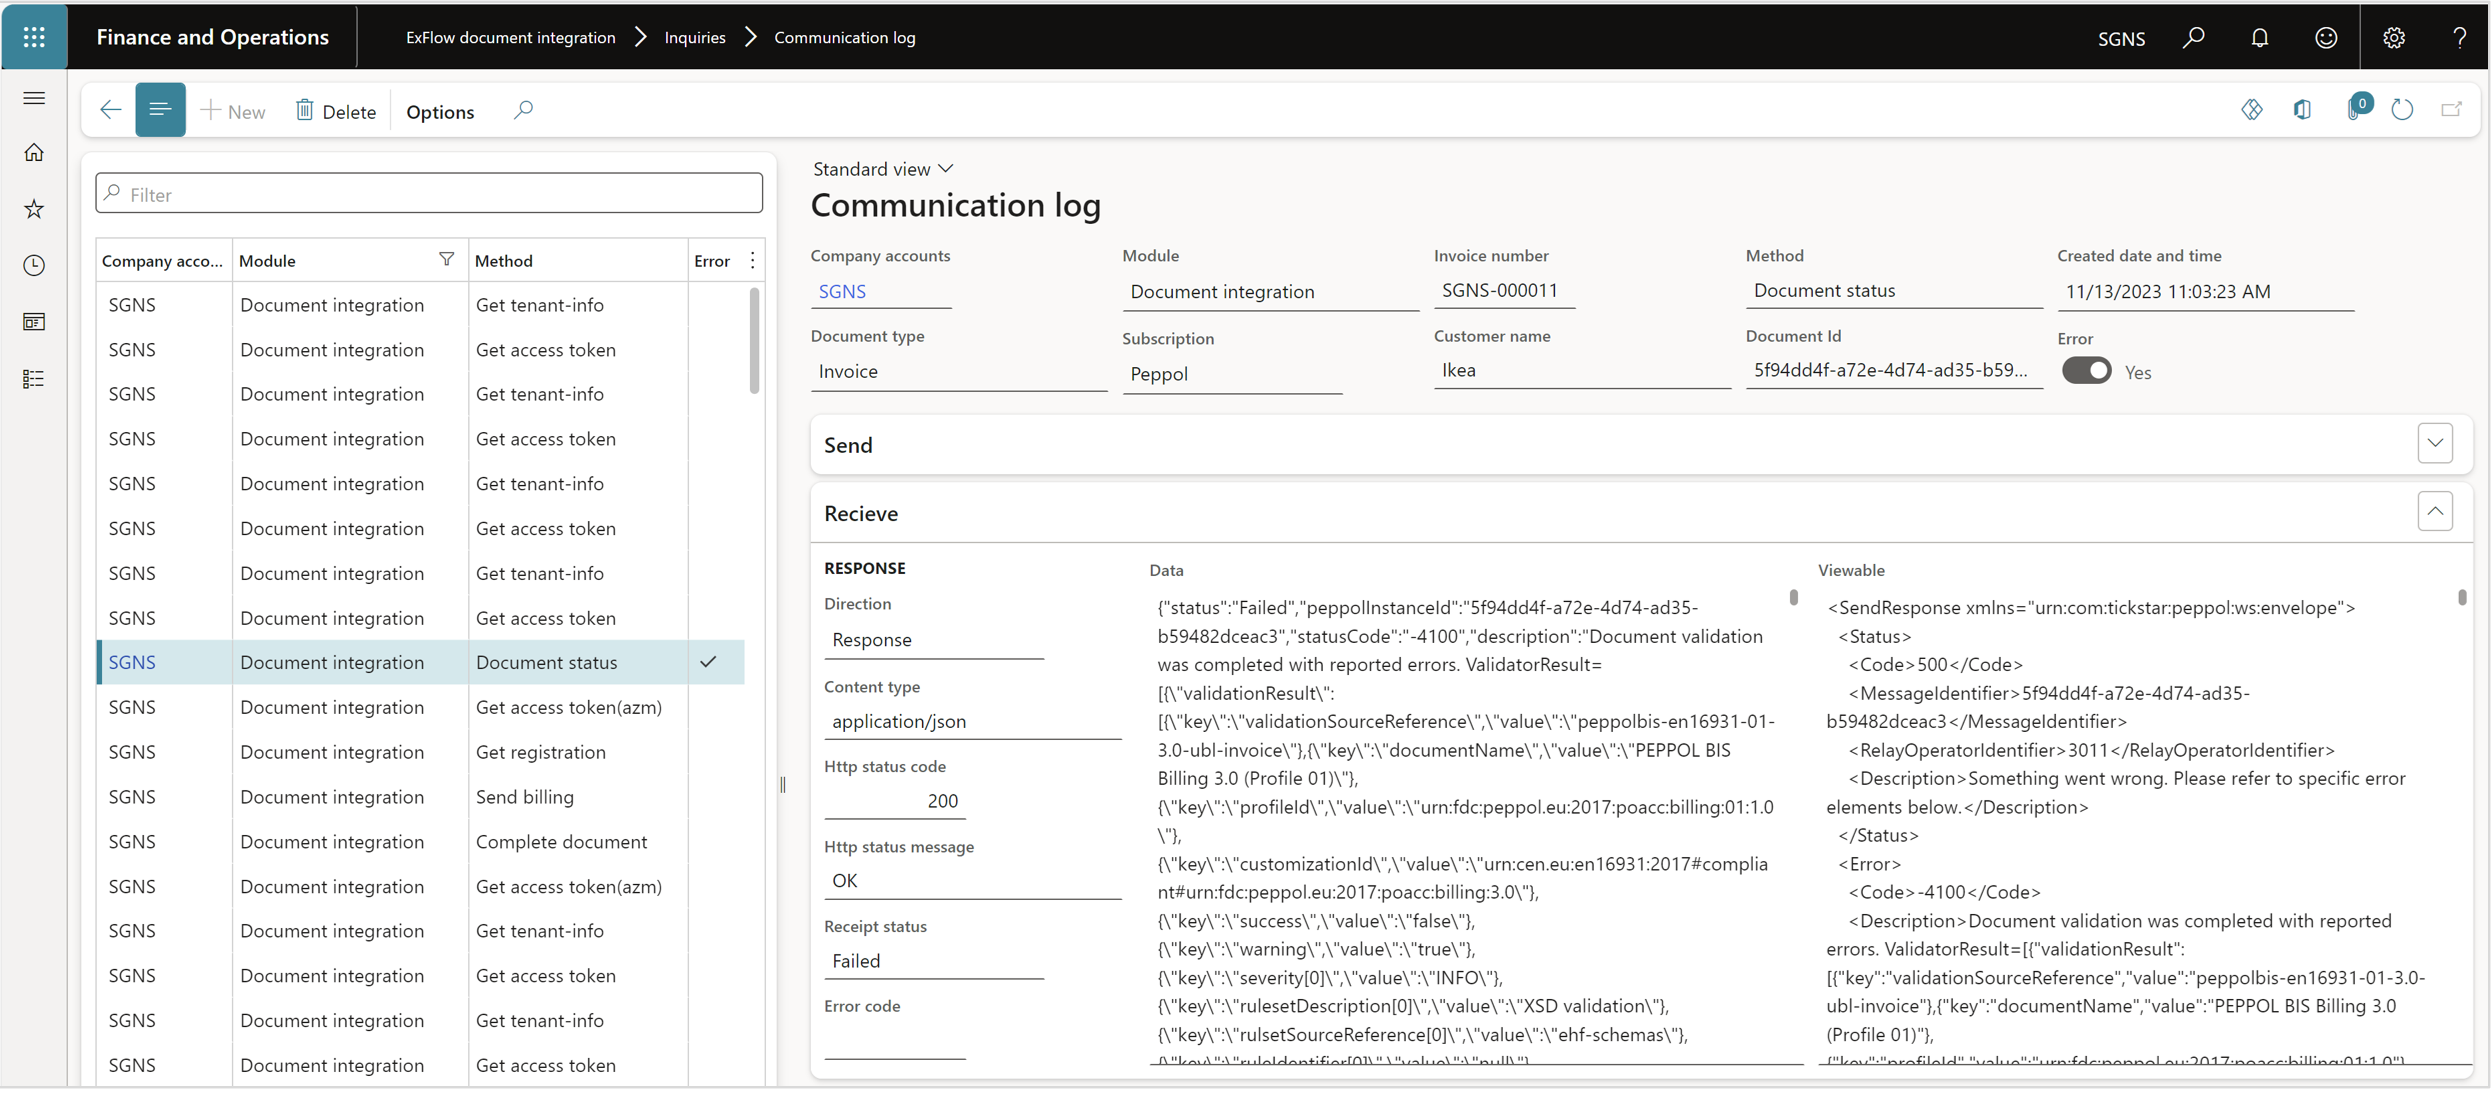2491x1098 pixels.
Task: Open the settings gear
Action: pyautogui.click(x=2394, y=38)
